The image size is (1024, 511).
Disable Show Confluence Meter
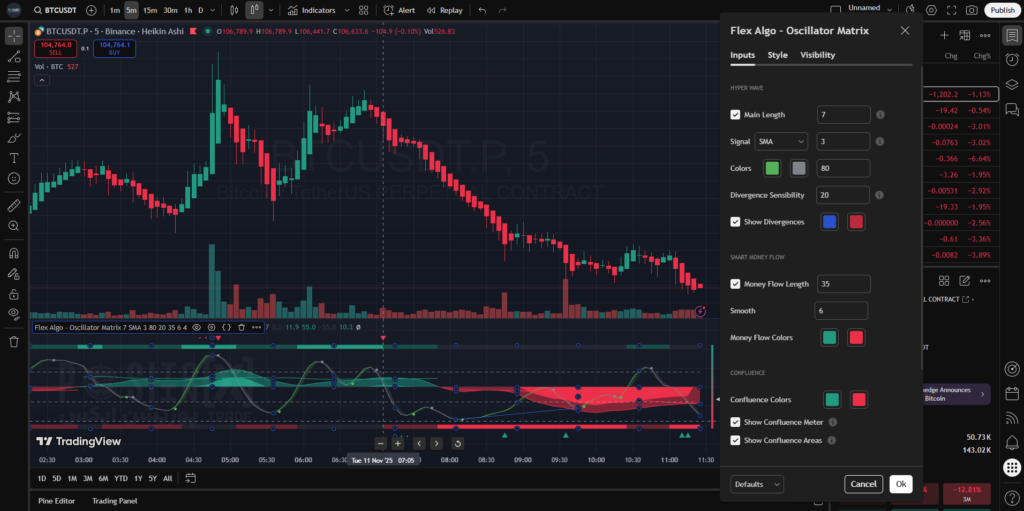tap(735, 422)
